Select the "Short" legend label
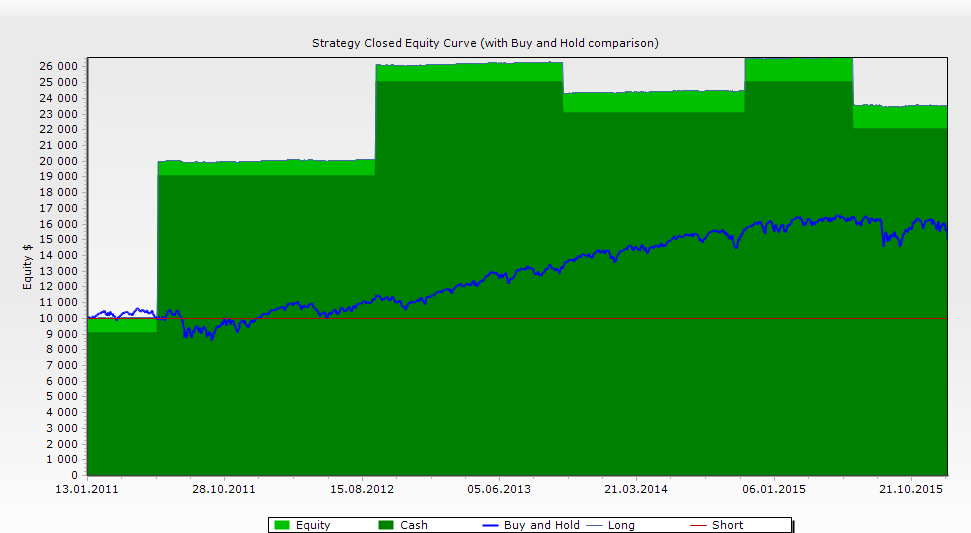Image resolution: width=971 pixels, height=533 pixels. point(727,525)
